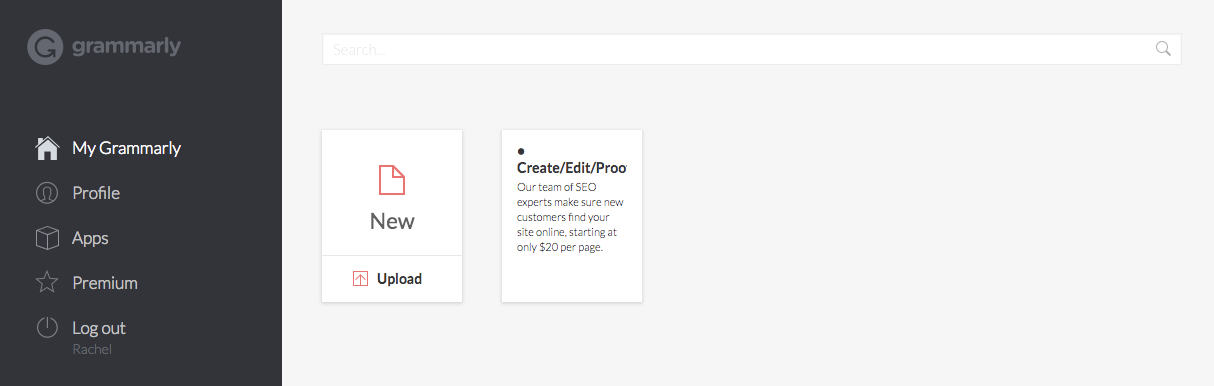
Task: Click the Log out text link
Action: [x=99, y=328]
